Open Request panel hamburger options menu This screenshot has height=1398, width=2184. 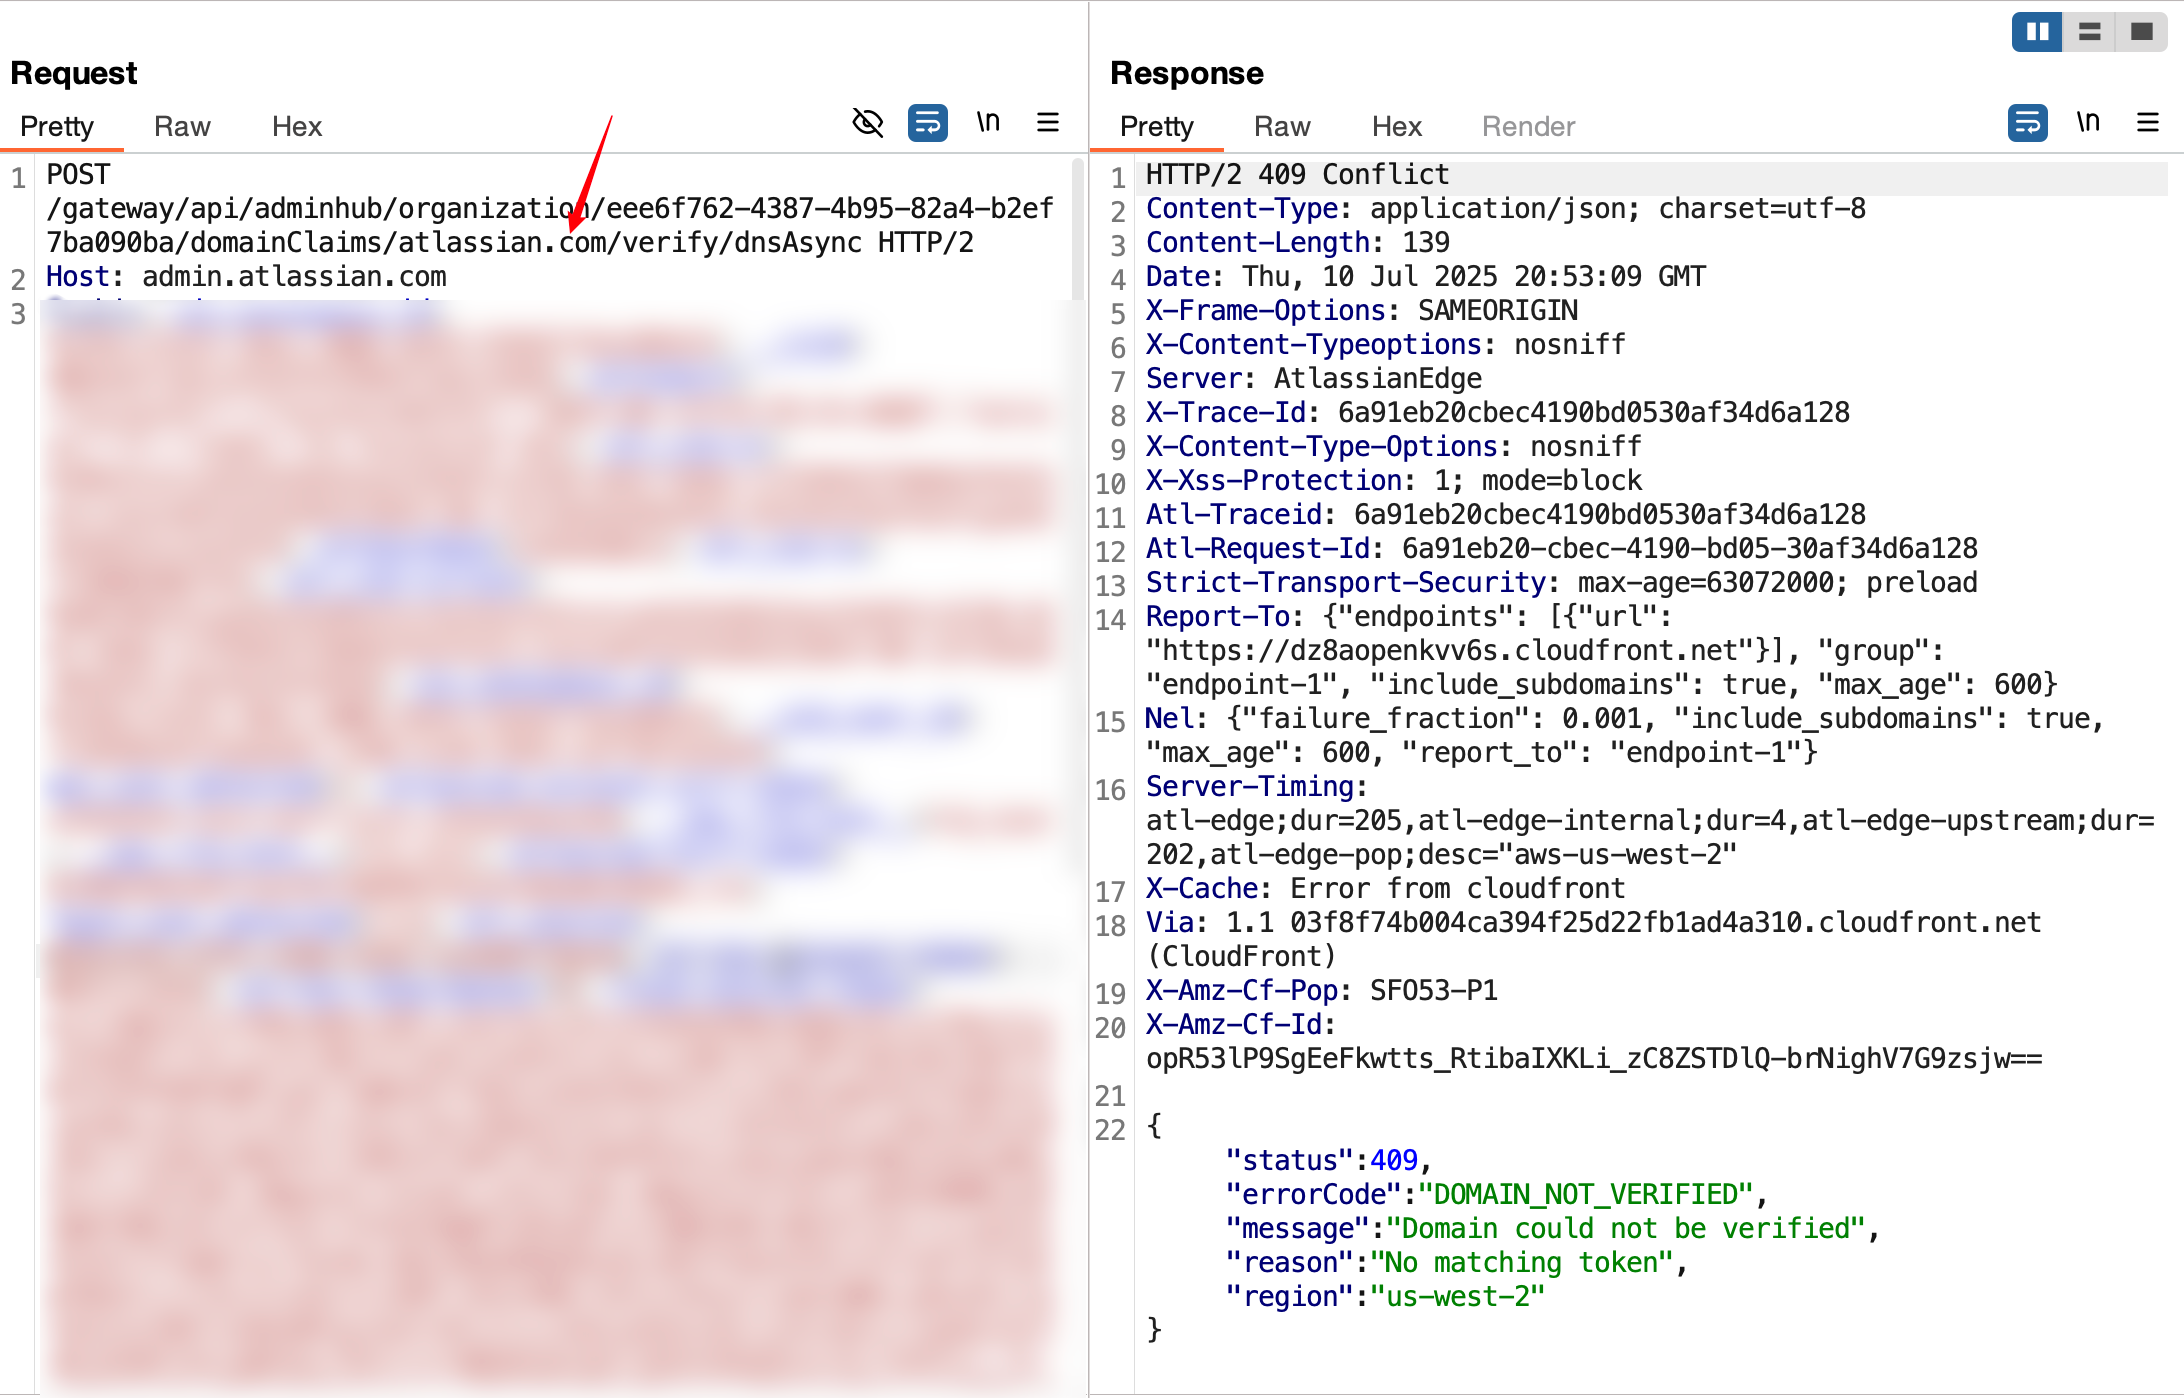click(x=1048, y=123)
